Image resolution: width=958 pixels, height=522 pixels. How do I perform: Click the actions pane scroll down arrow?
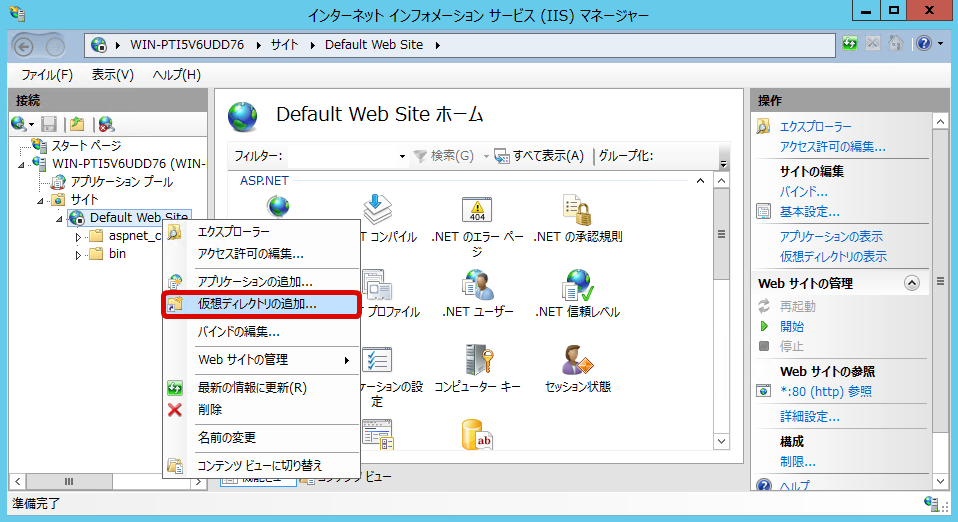[x=941, y=482]
